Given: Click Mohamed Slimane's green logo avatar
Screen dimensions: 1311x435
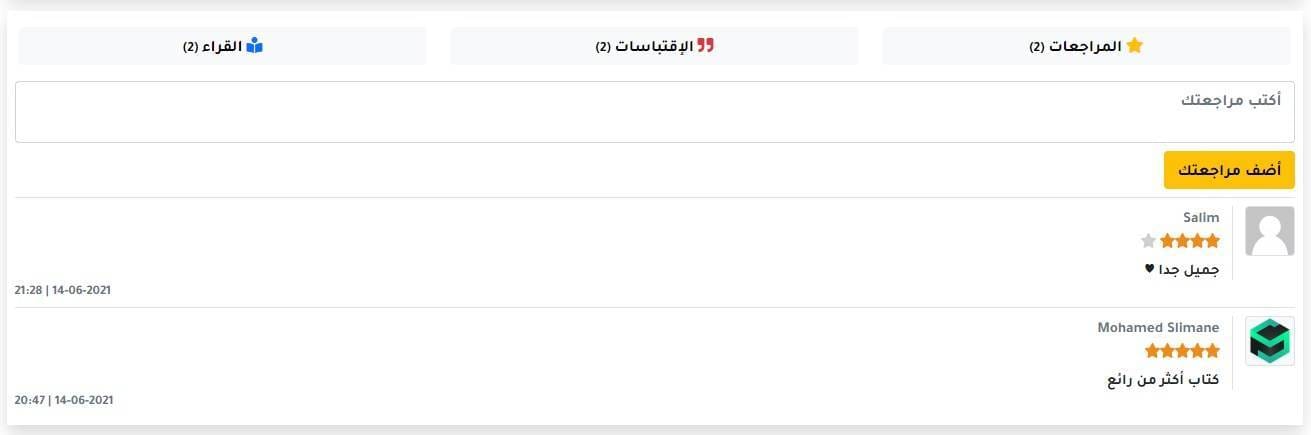Looking at the screenshot, I should click(x=1269, y=341).
